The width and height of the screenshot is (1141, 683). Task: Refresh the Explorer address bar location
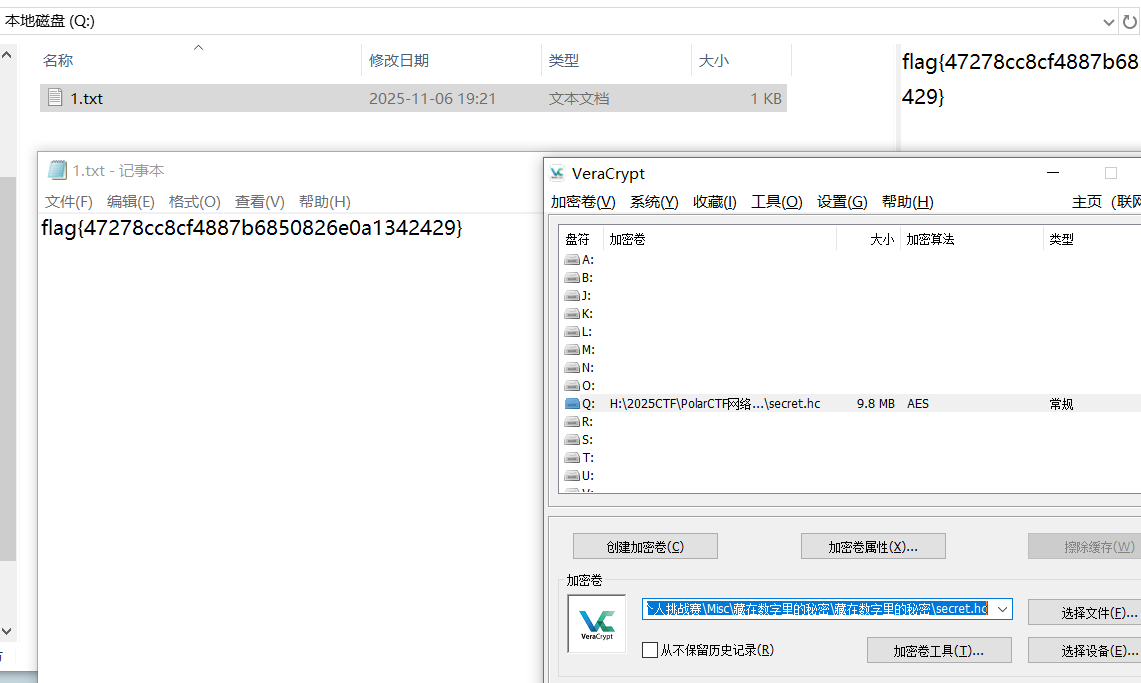[1129, 22]
